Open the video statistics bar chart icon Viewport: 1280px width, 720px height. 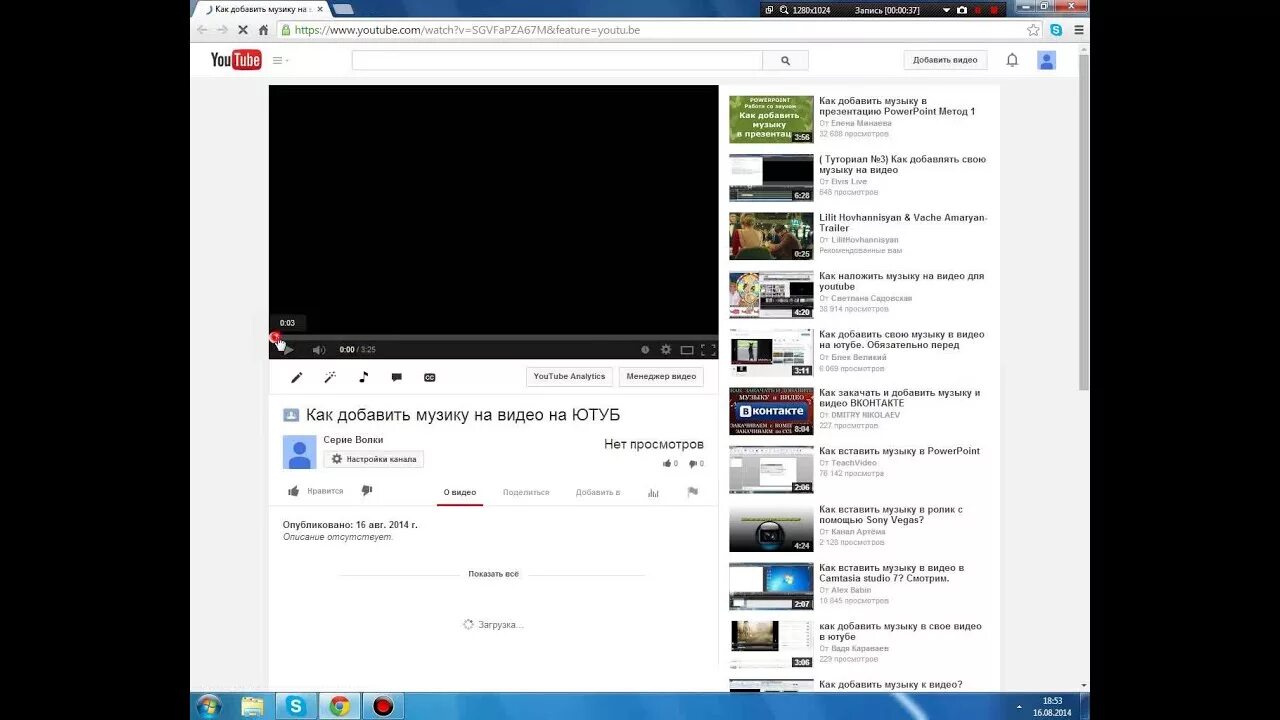653,492
